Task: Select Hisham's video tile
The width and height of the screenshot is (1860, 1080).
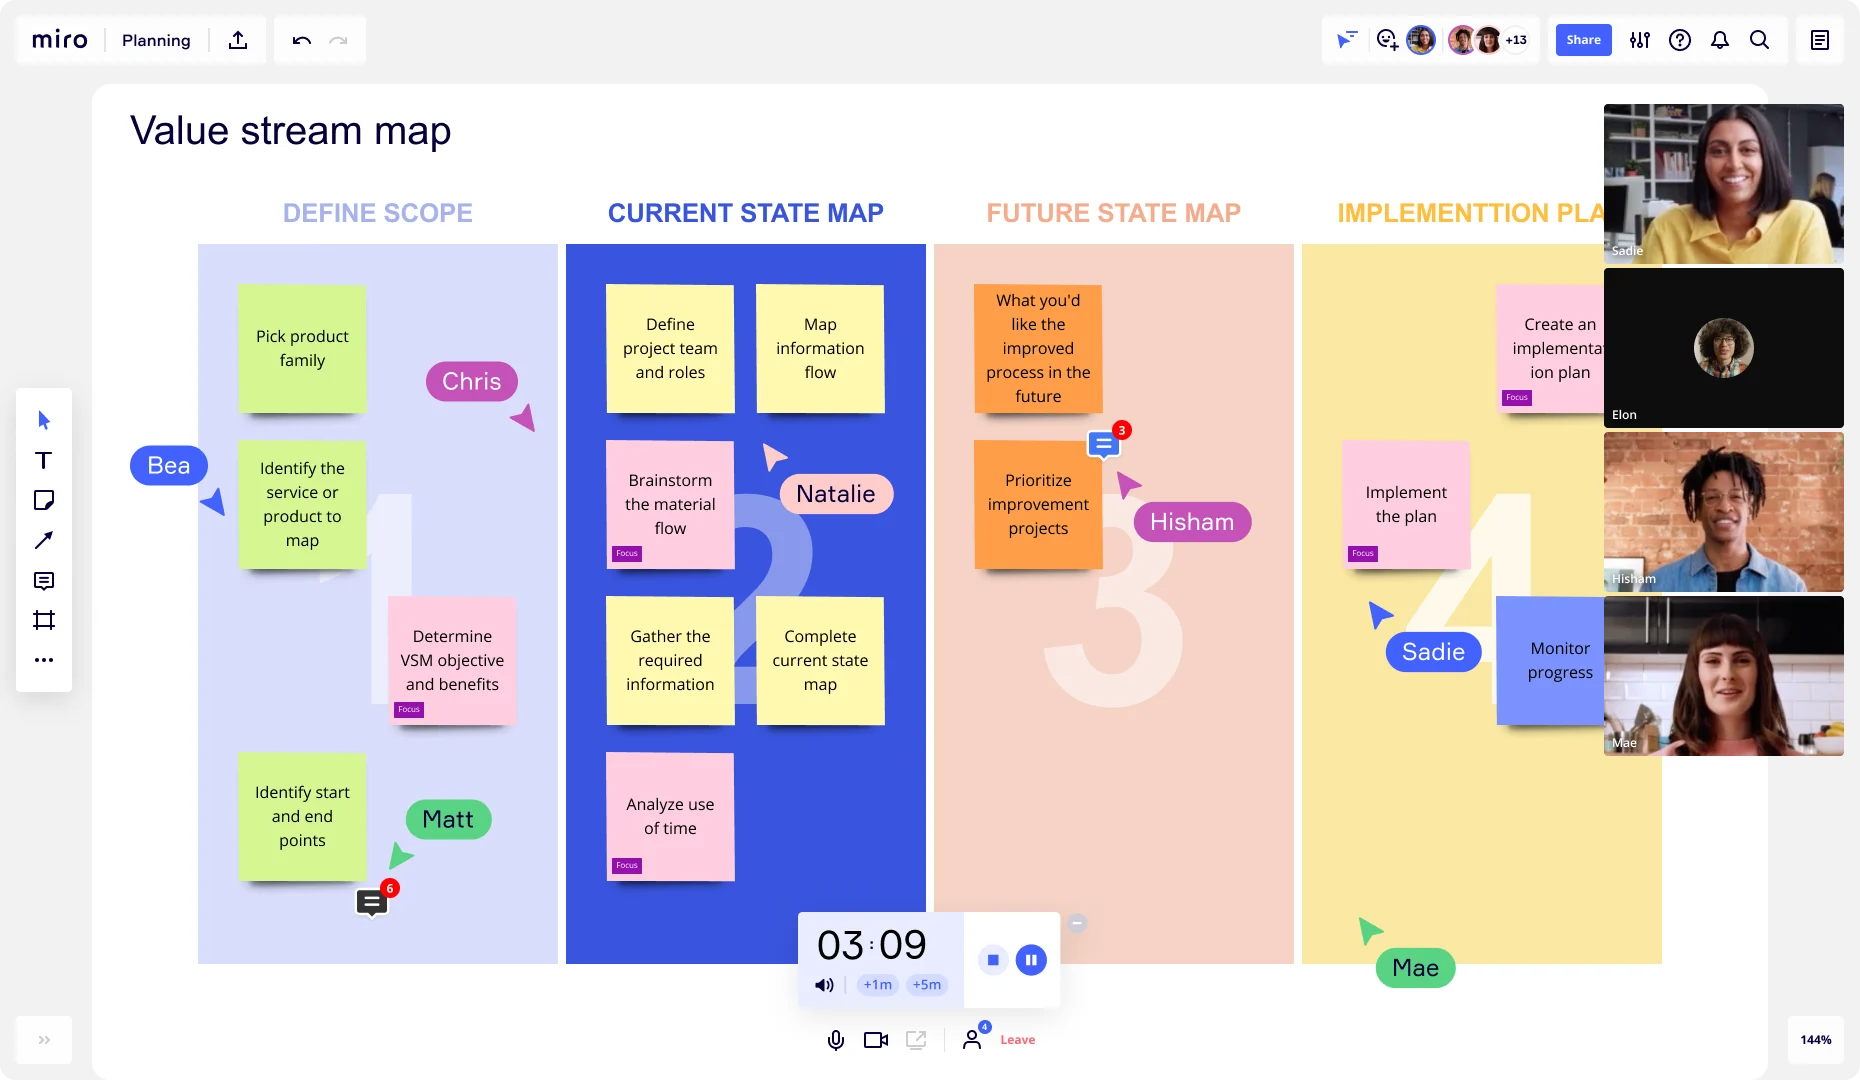Action: point(1724,512)
